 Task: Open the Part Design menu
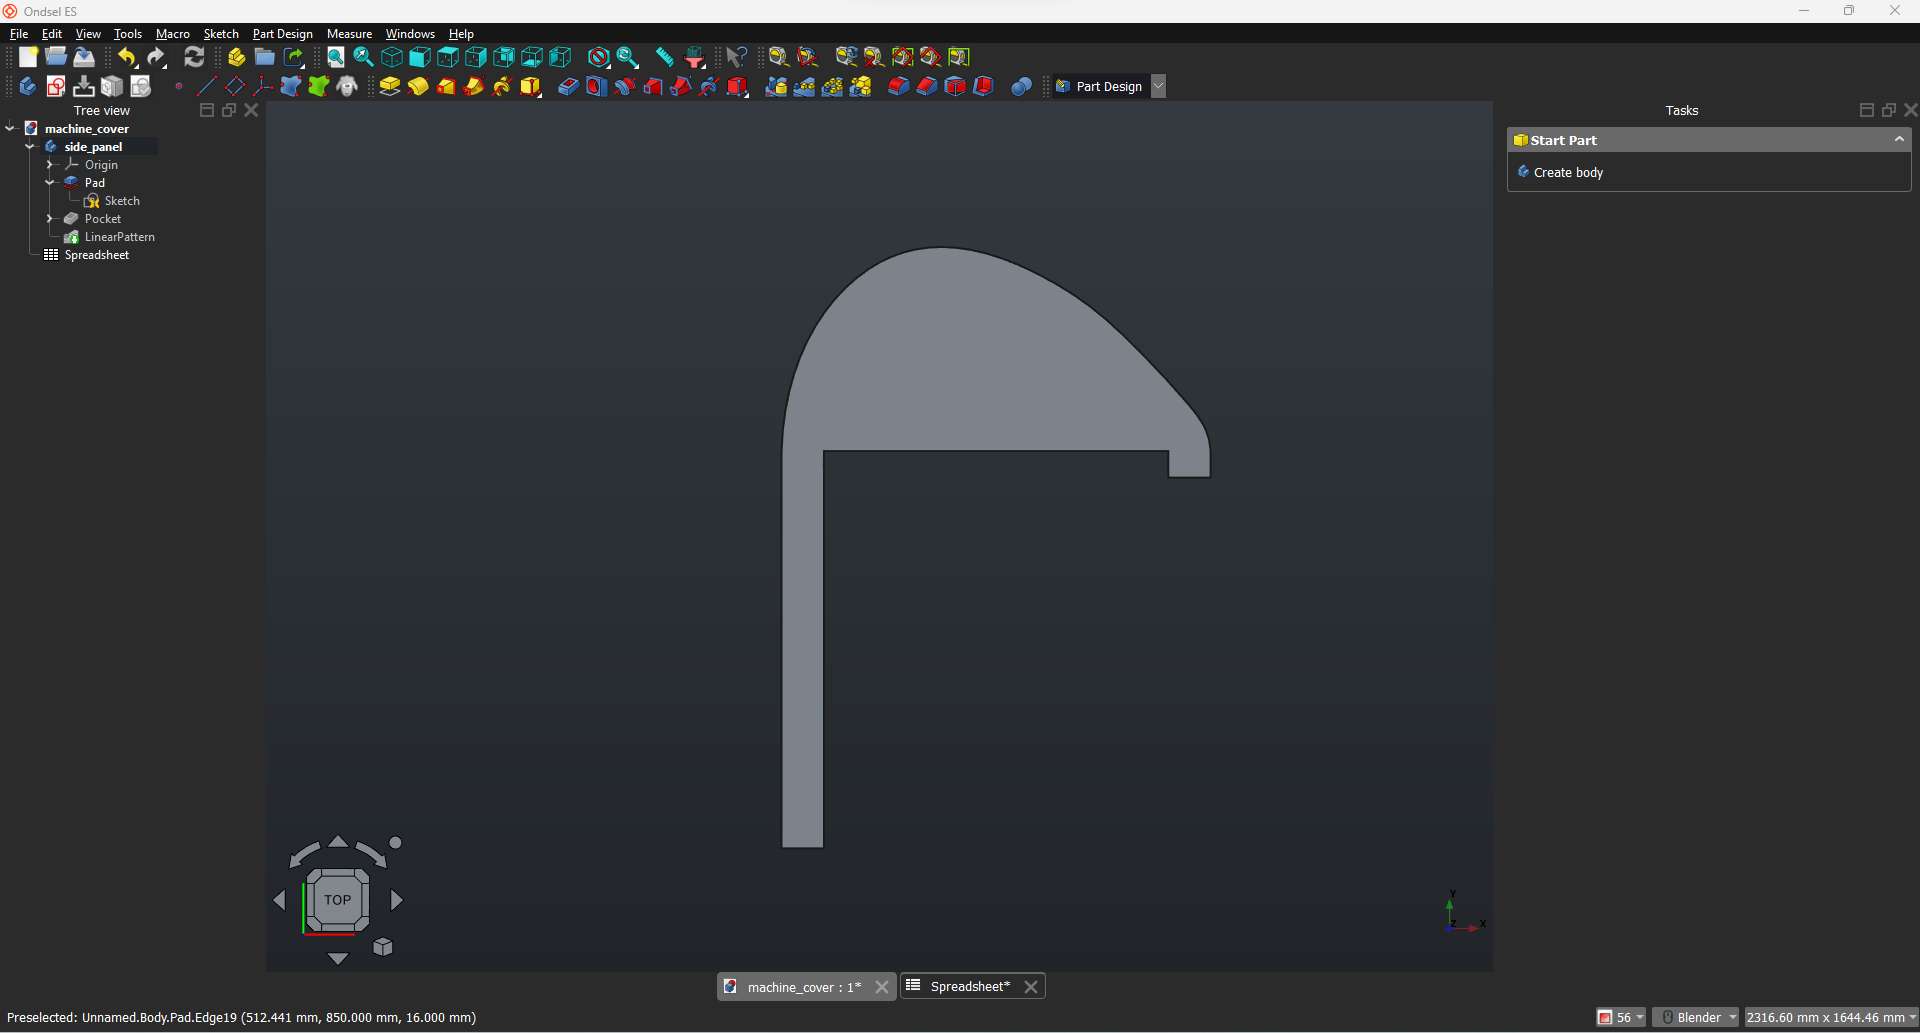(x=283, y=34)
